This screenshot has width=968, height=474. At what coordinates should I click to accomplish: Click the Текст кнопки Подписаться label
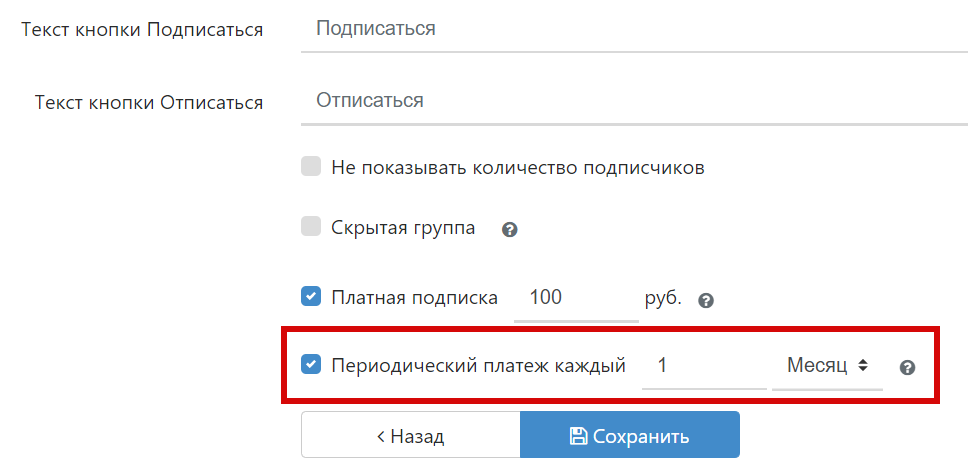pyautogui.click(x=142, y=30)
